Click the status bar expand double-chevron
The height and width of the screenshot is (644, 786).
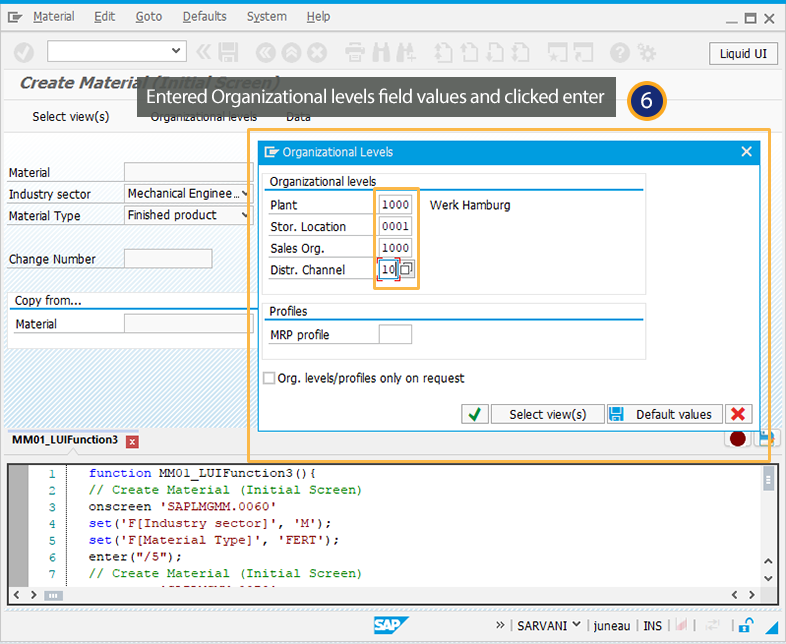[x=500, y=625]
